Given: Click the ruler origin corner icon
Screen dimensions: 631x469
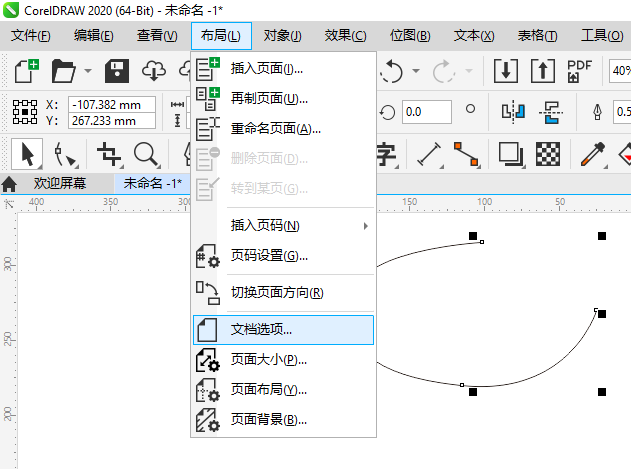Looking at the screenshot, I should point(9,204).
